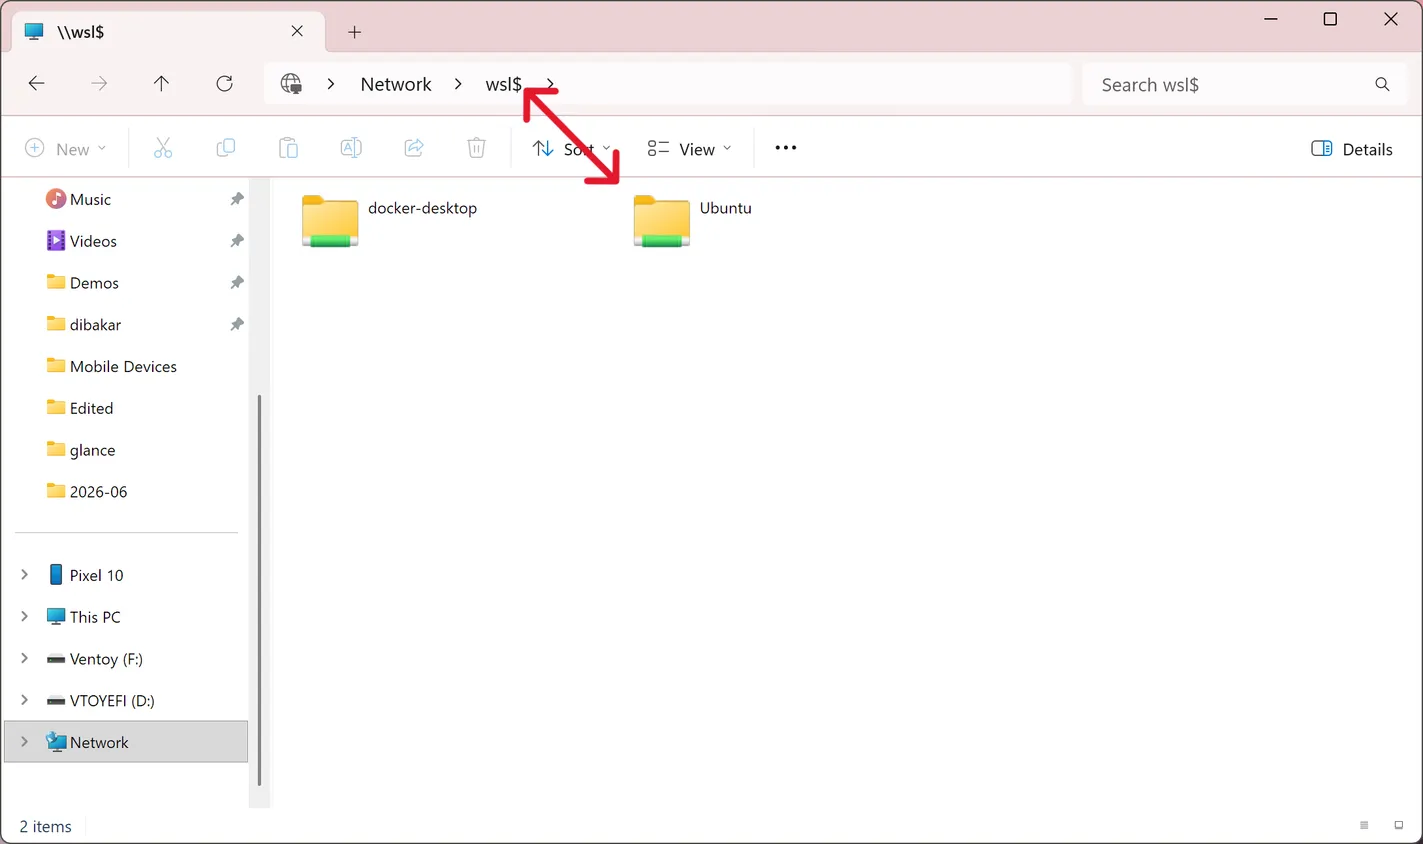Click the '2 items' status bar text
The height and width of the screenshot is (844, 1423).
click(46, 826)
